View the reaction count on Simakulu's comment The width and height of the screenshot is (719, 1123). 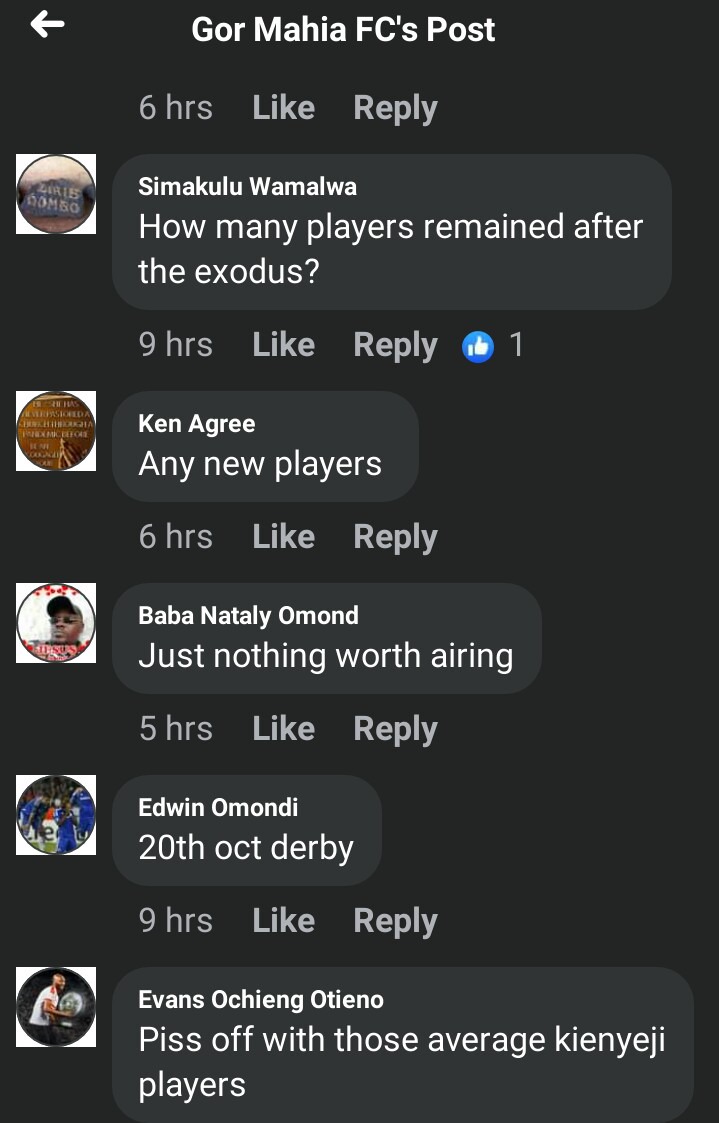(516, 346)
